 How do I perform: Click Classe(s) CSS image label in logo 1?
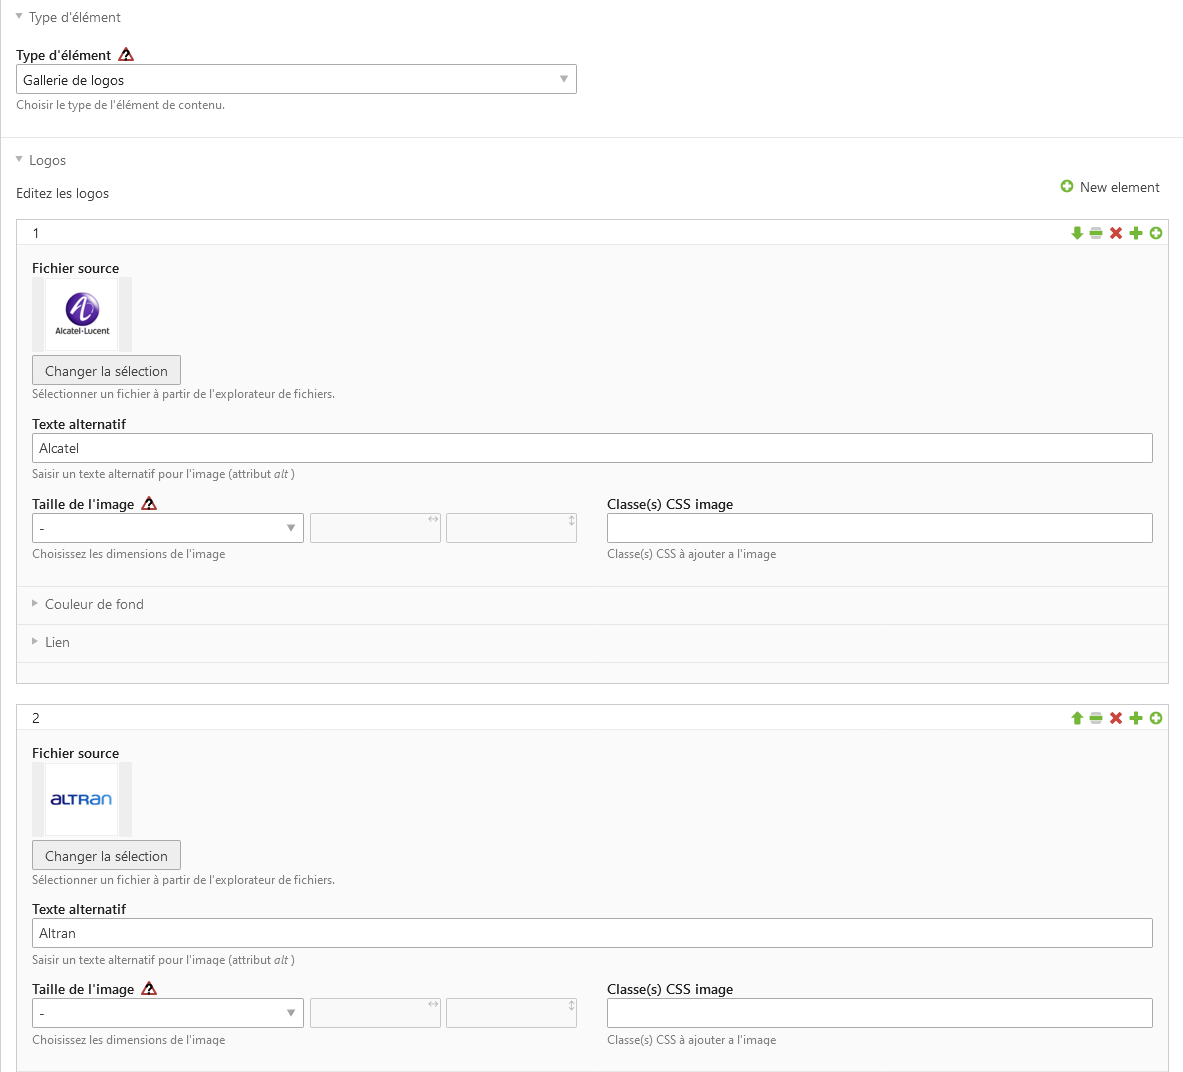670,504
